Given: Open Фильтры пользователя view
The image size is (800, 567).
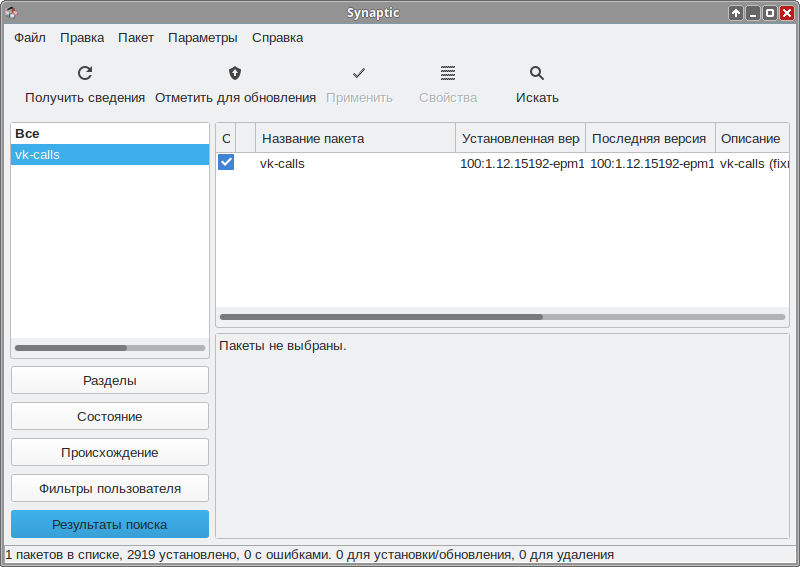Looking at the screenshot, I should click(110, 488).
